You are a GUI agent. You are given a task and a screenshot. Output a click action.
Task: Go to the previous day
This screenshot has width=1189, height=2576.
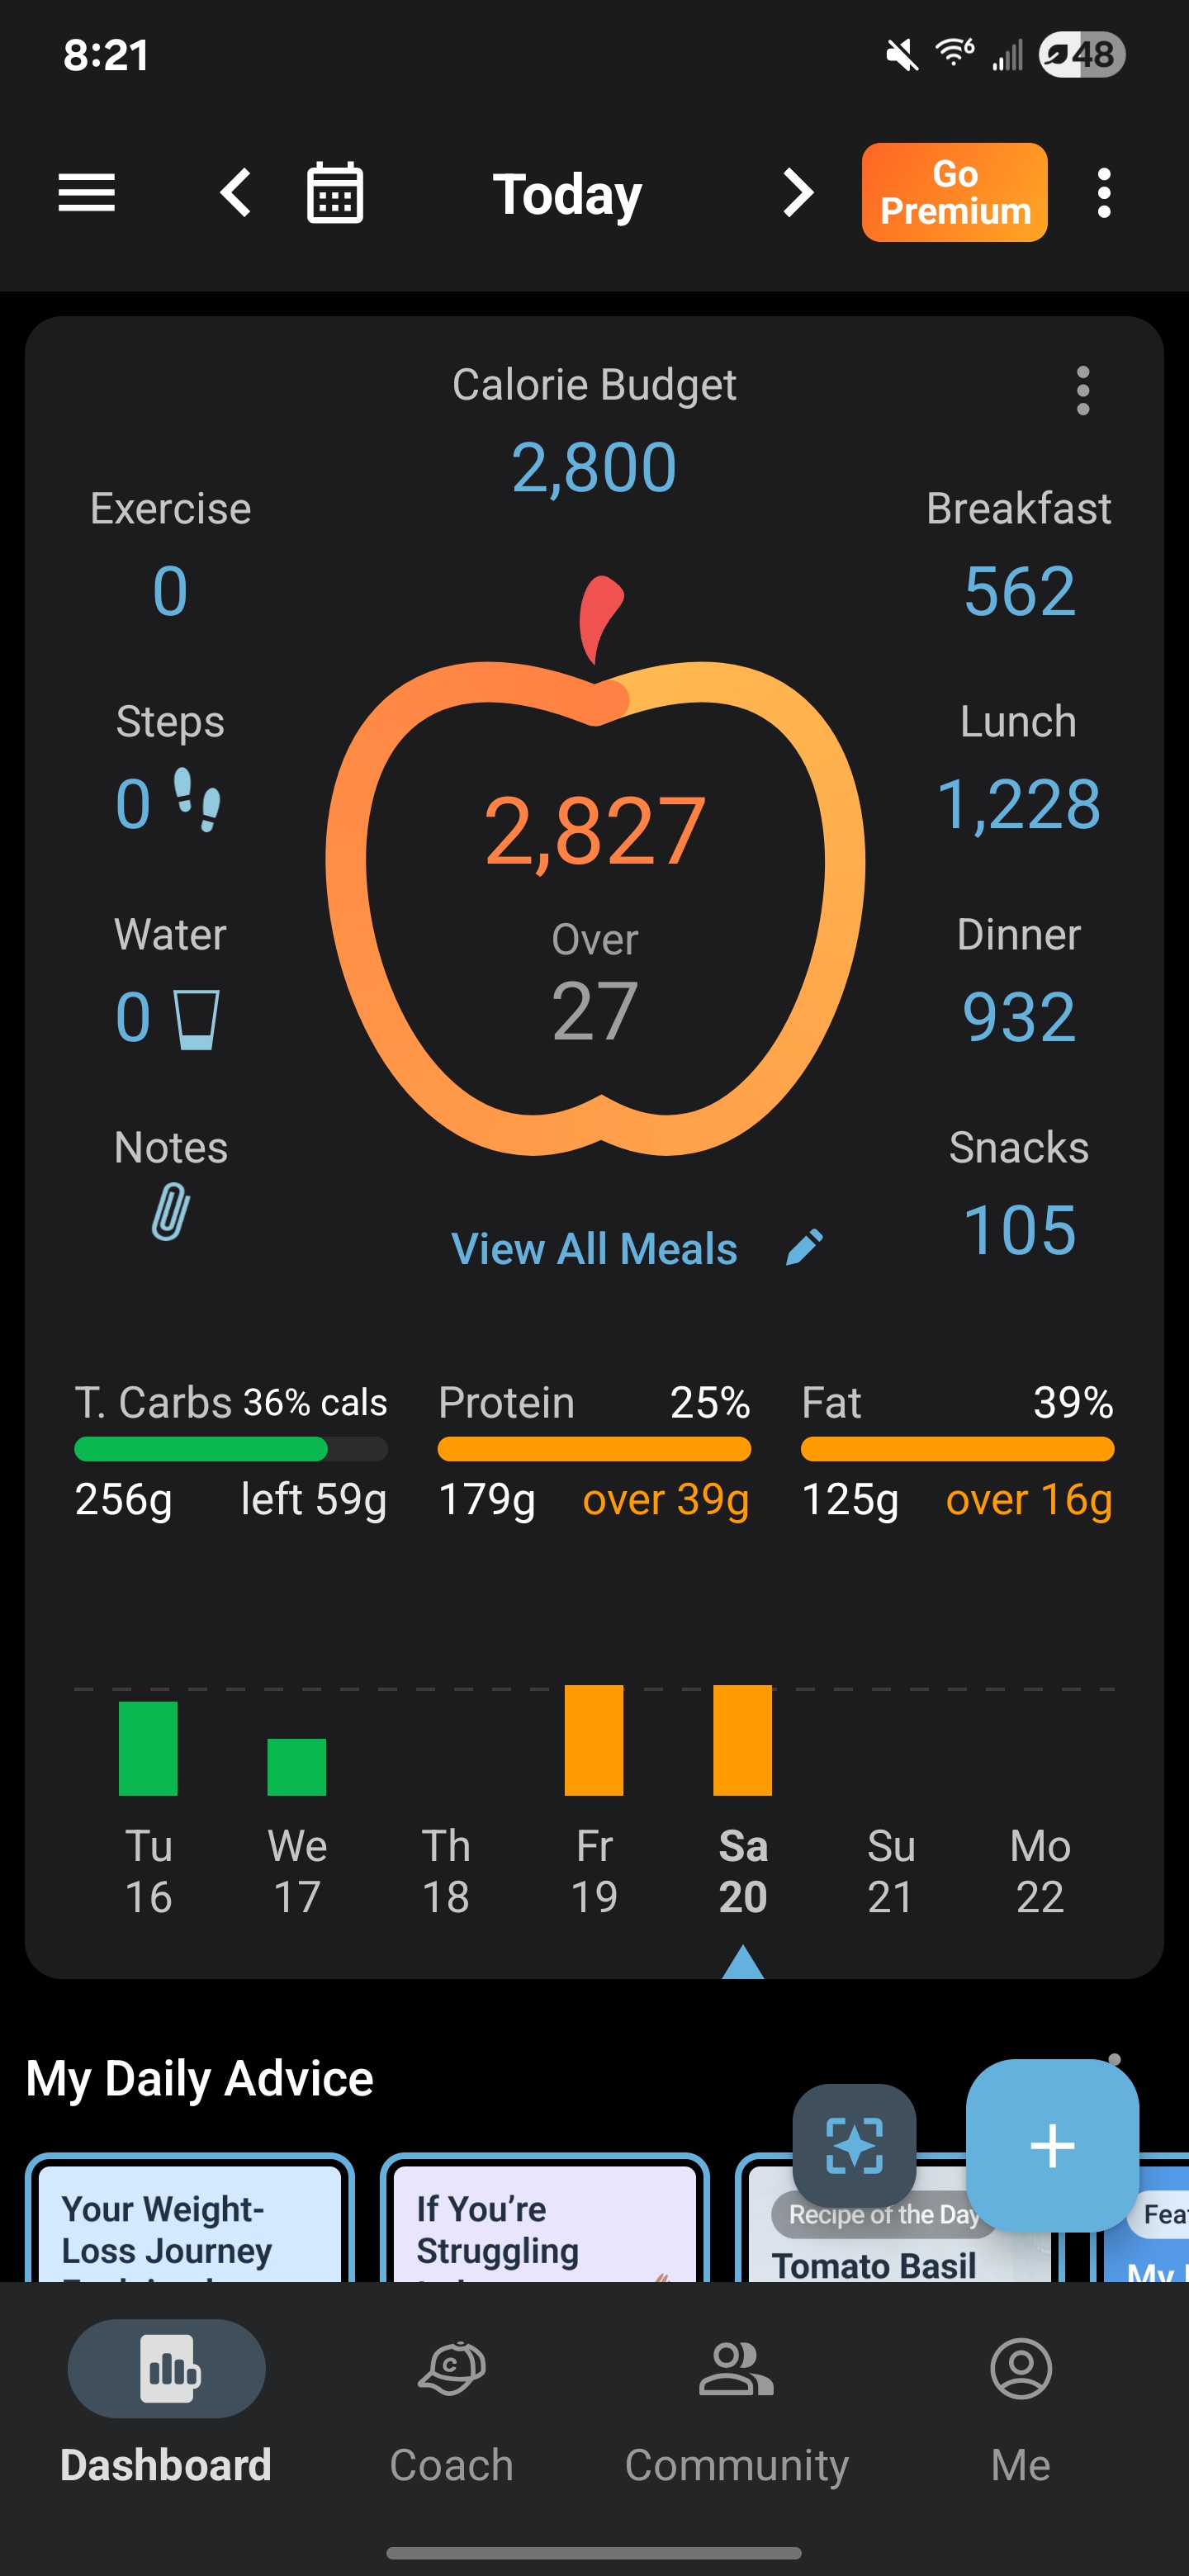(236, 193)
